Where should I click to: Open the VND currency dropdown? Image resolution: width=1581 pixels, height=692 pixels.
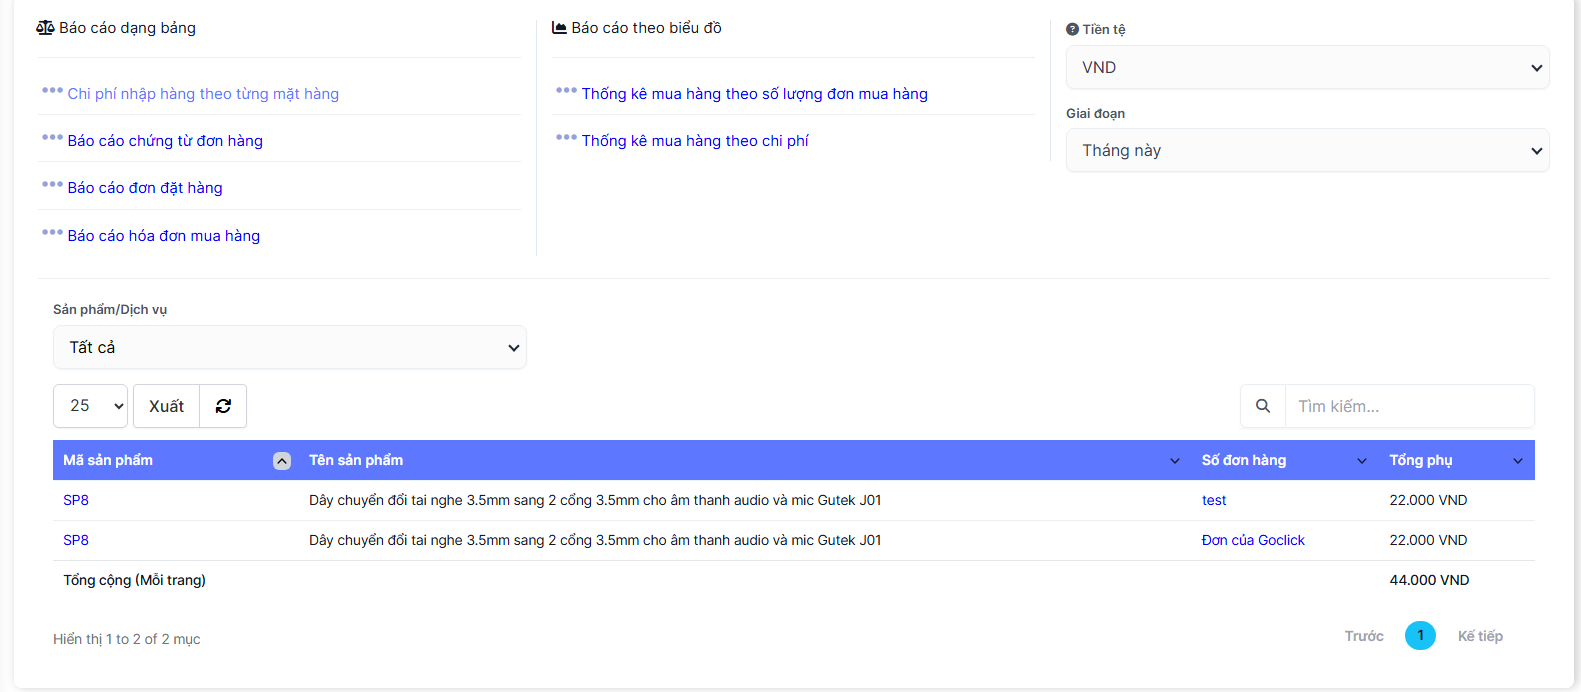[1307, 68]
